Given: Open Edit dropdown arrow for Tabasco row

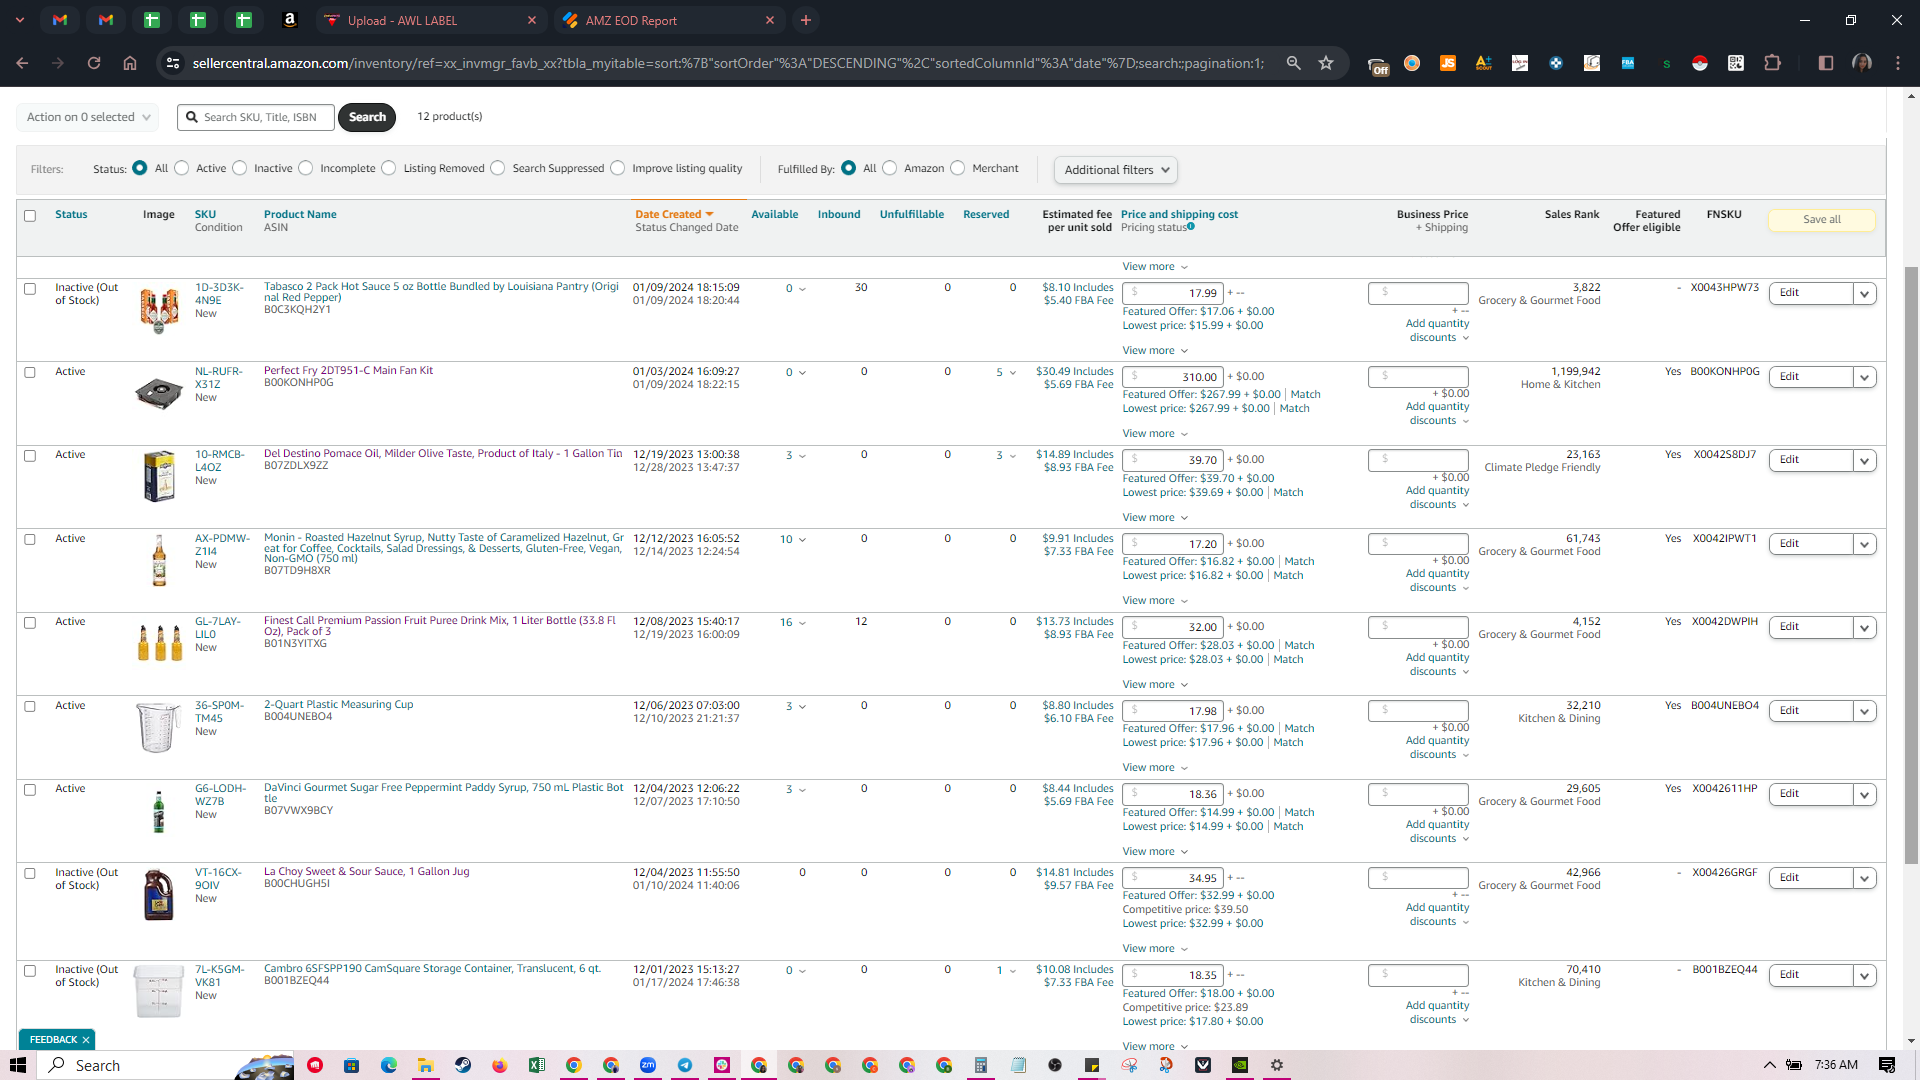Looking at the screenshot, I should click(1864, 294).
